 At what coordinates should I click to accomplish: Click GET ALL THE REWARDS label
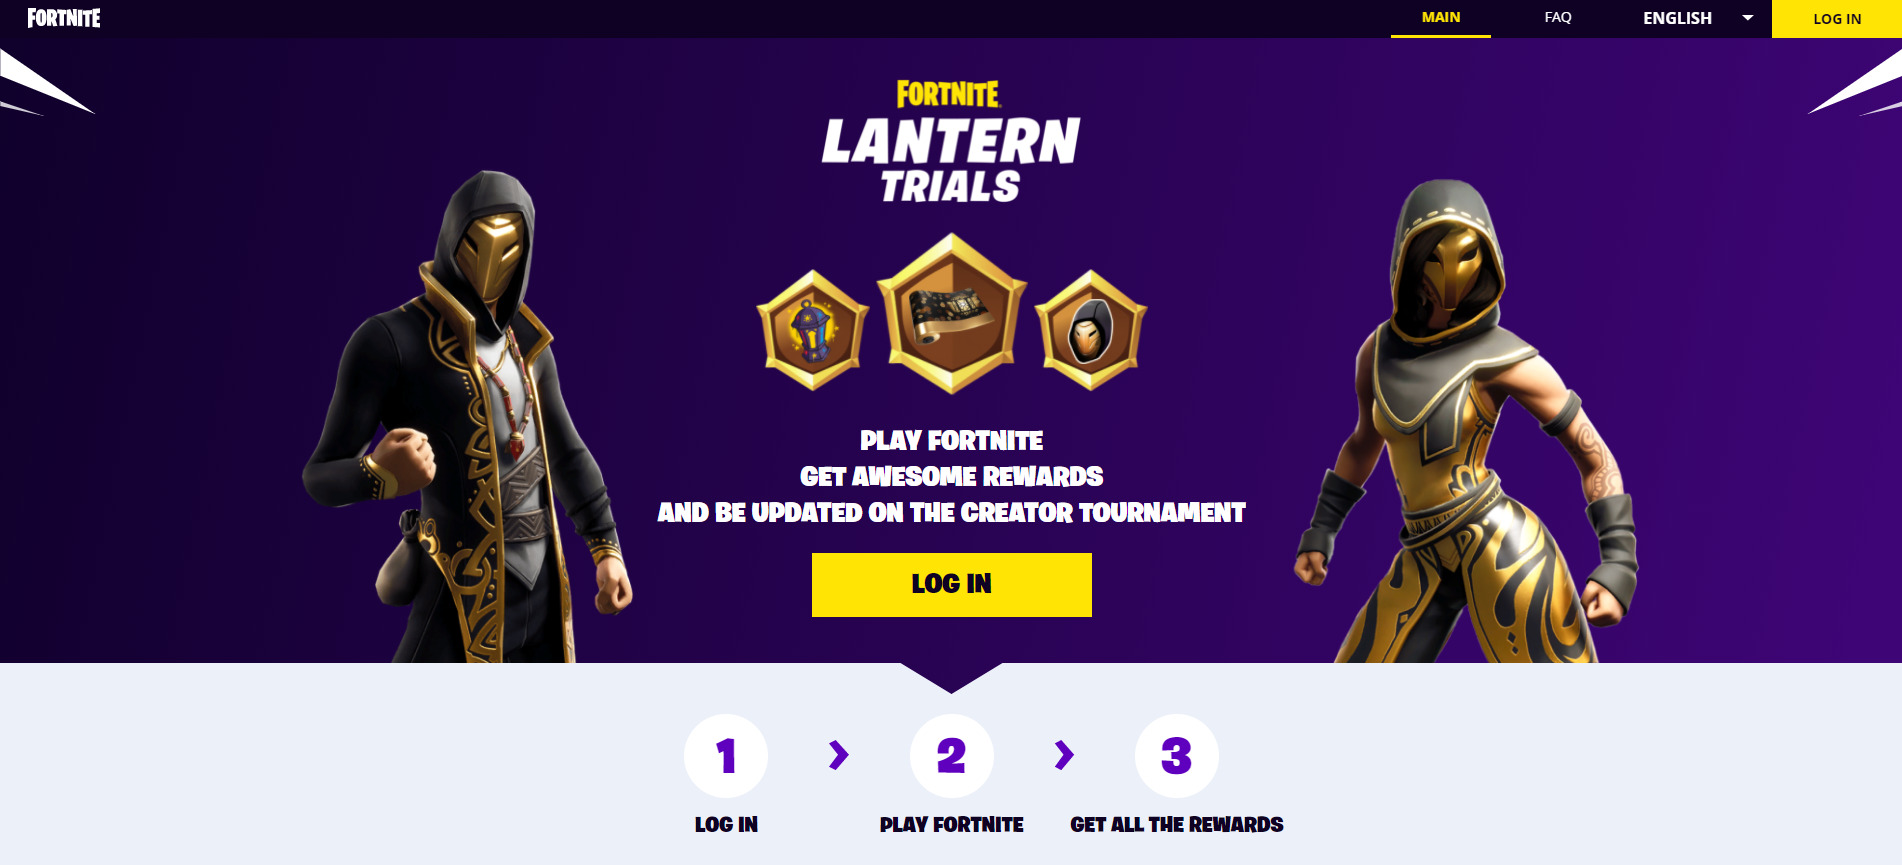coord(1177,825)
